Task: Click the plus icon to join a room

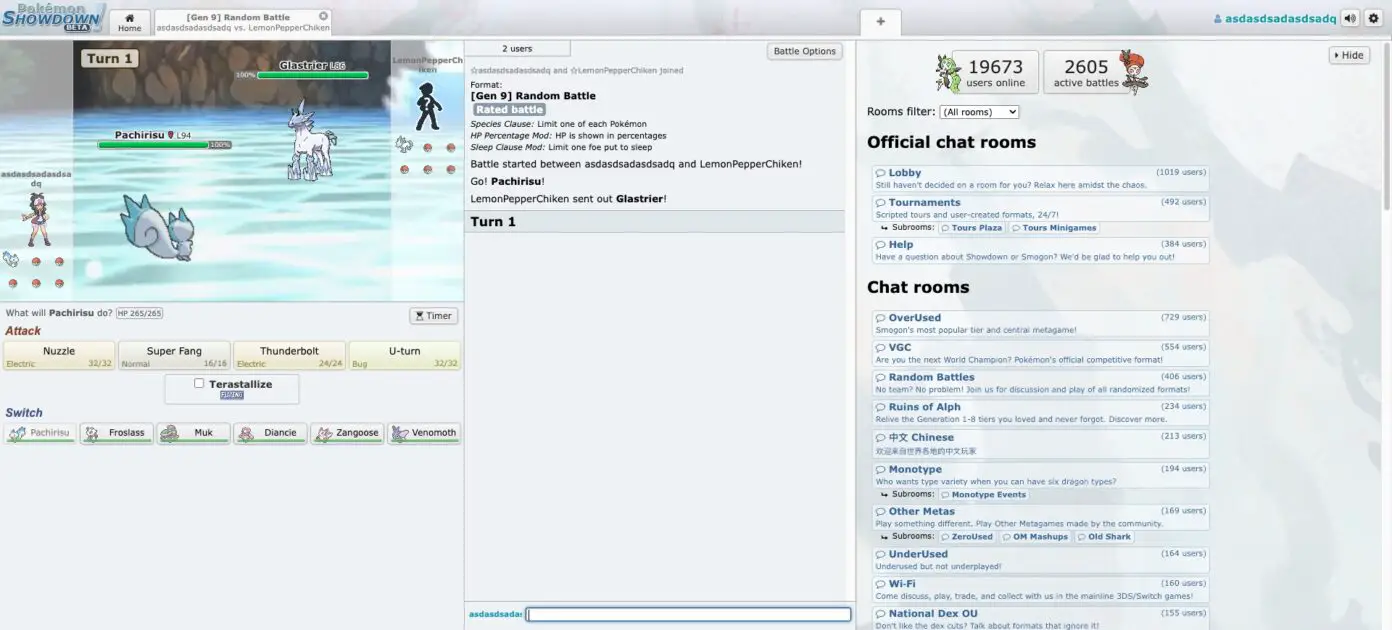Action: [880, 21]
